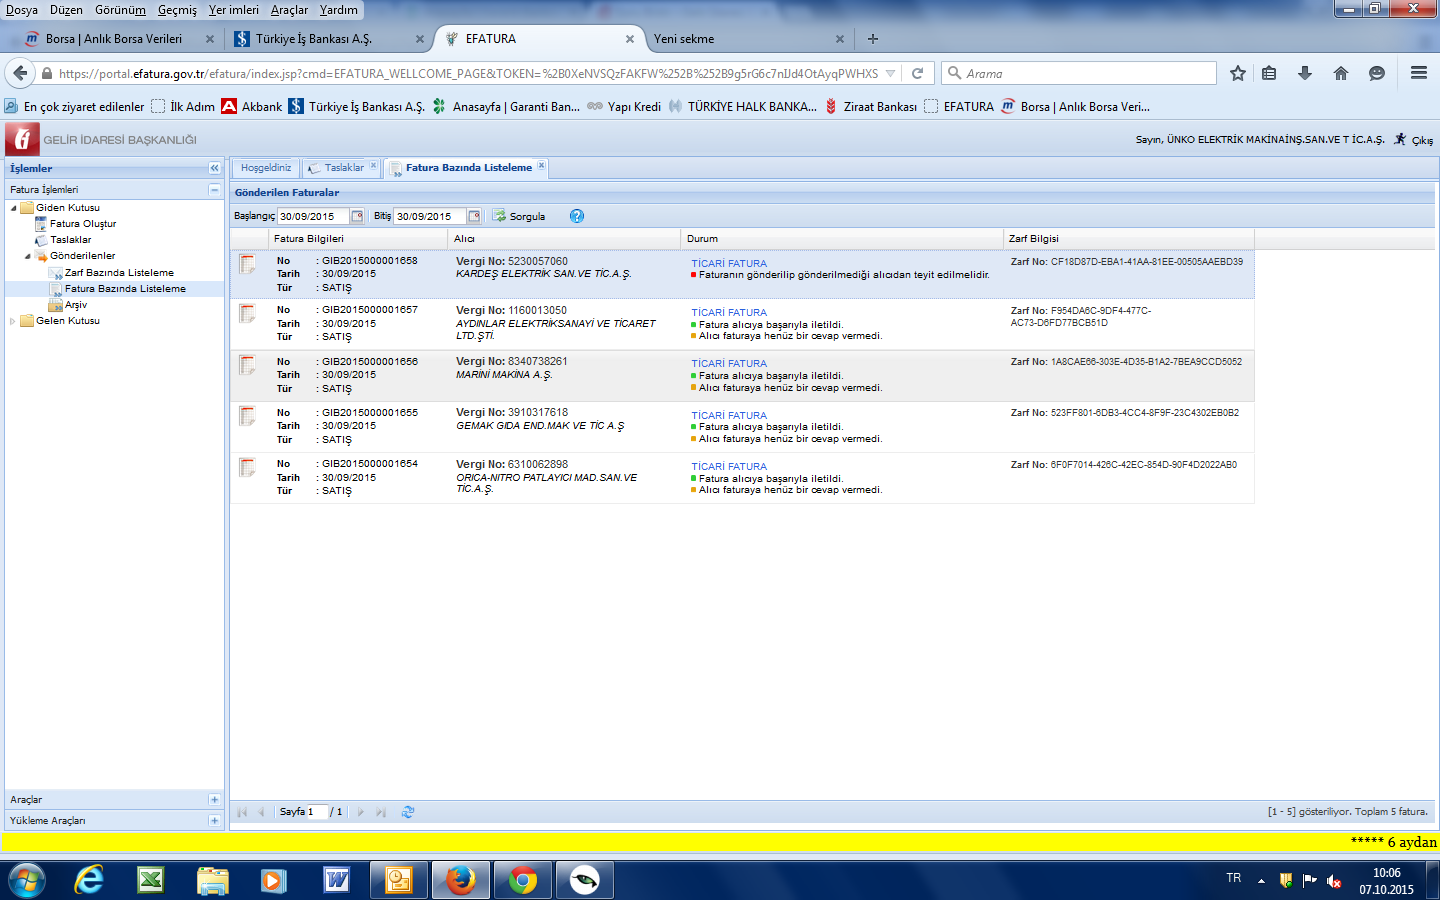Open Fatura Oluştur in the sidebar
This screenshot has width=1440, height=900.
click(x=83, y=224)
